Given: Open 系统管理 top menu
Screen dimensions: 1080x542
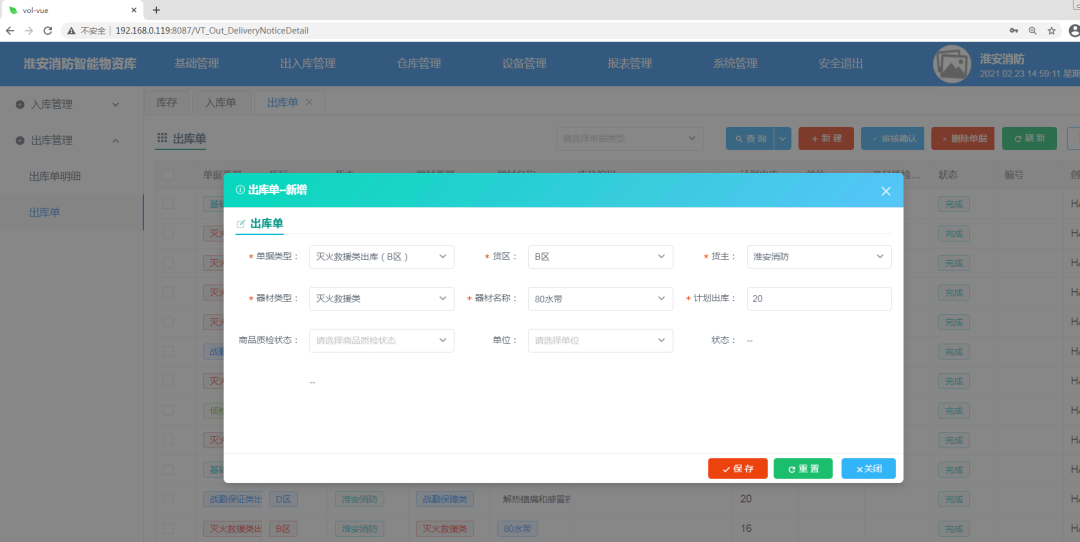Looking at the screenshot, I should pos(735,63).
